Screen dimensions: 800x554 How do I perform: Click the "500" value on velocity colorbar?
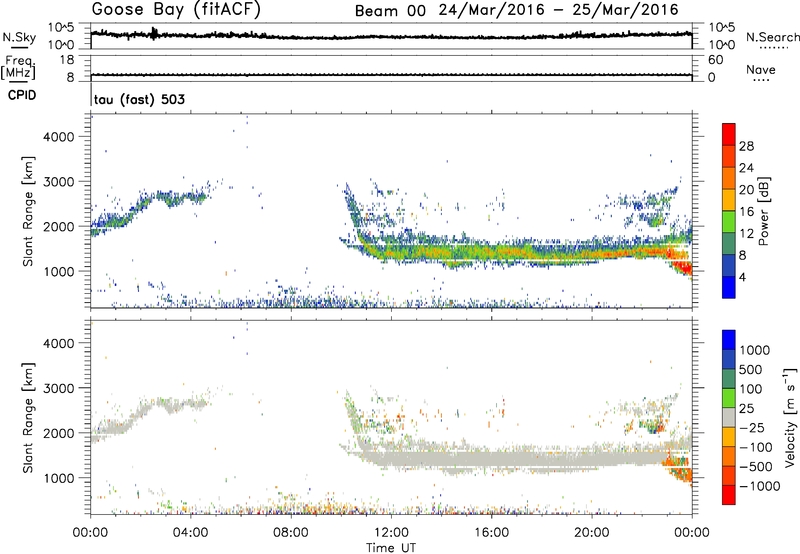[751, 370]
